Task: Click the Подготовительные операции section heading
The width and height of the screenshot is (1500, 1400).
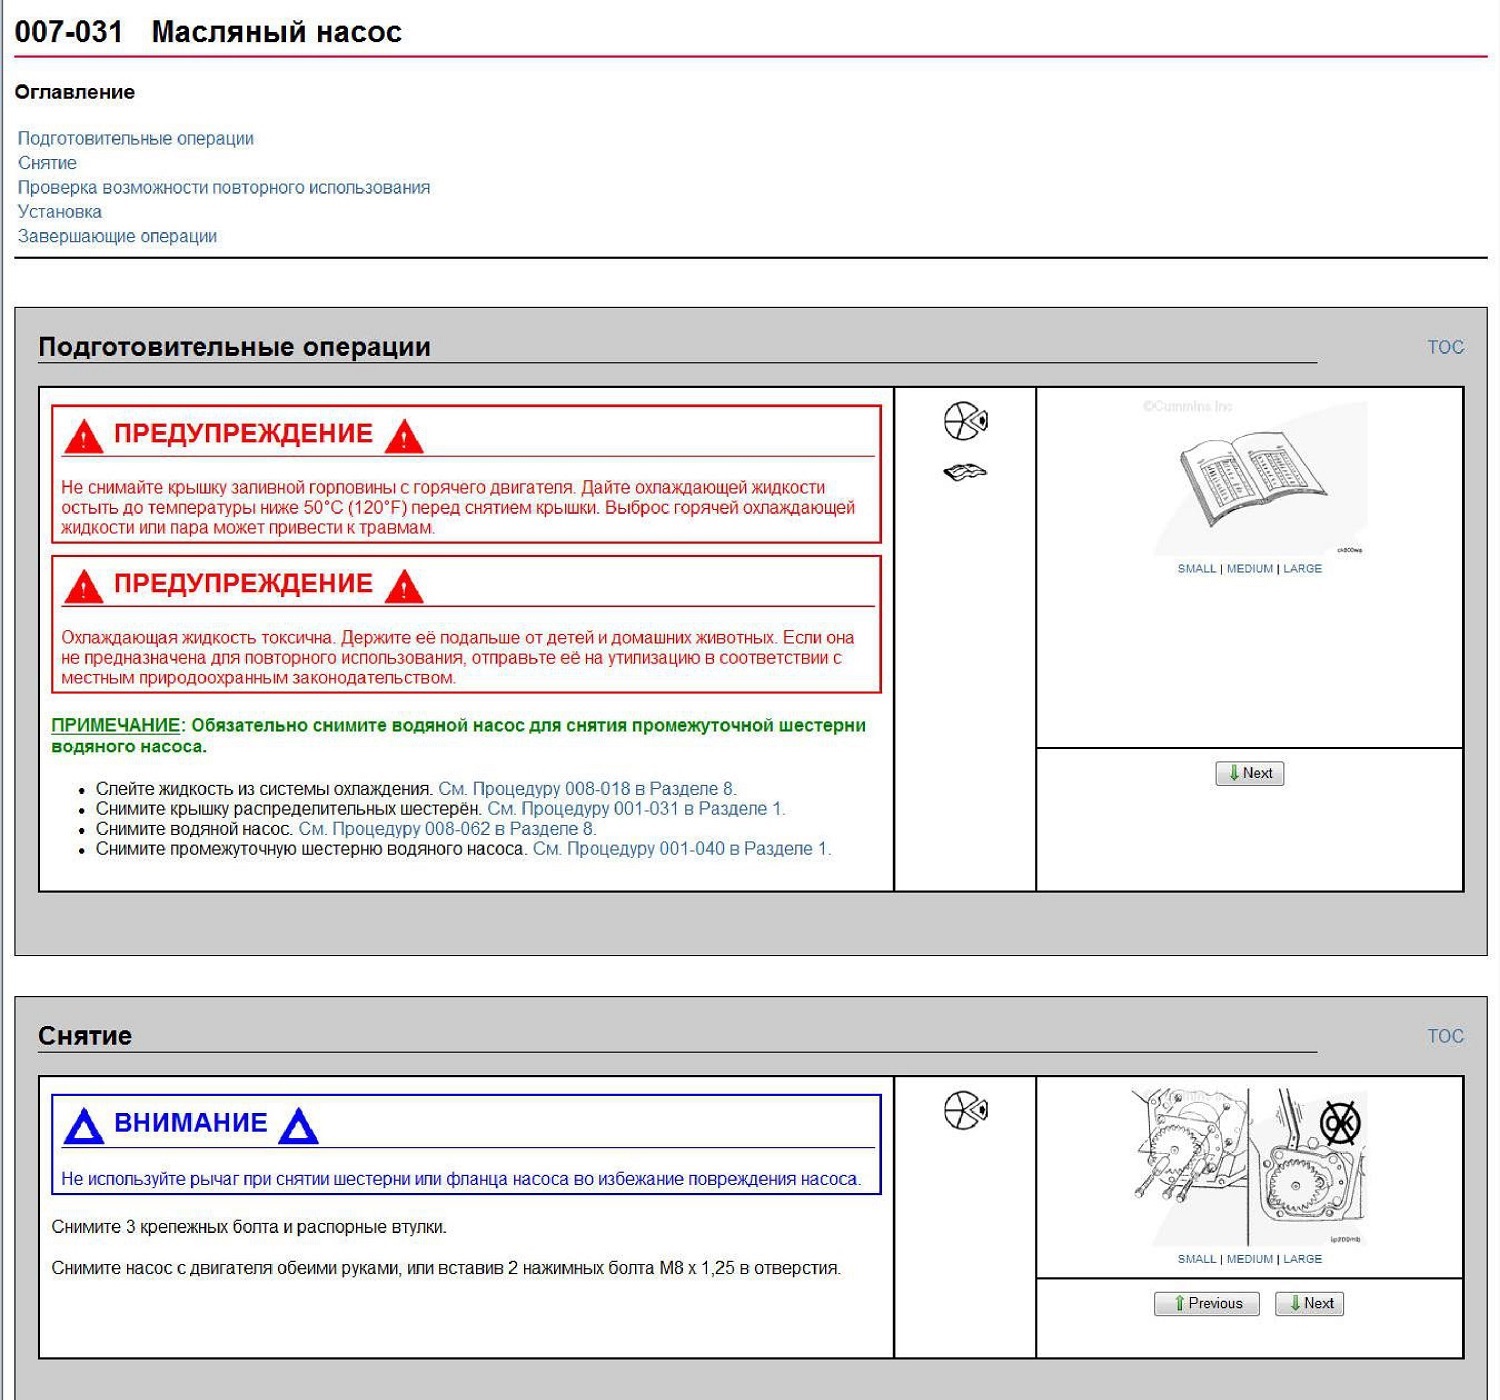Action: coord(234,347)
